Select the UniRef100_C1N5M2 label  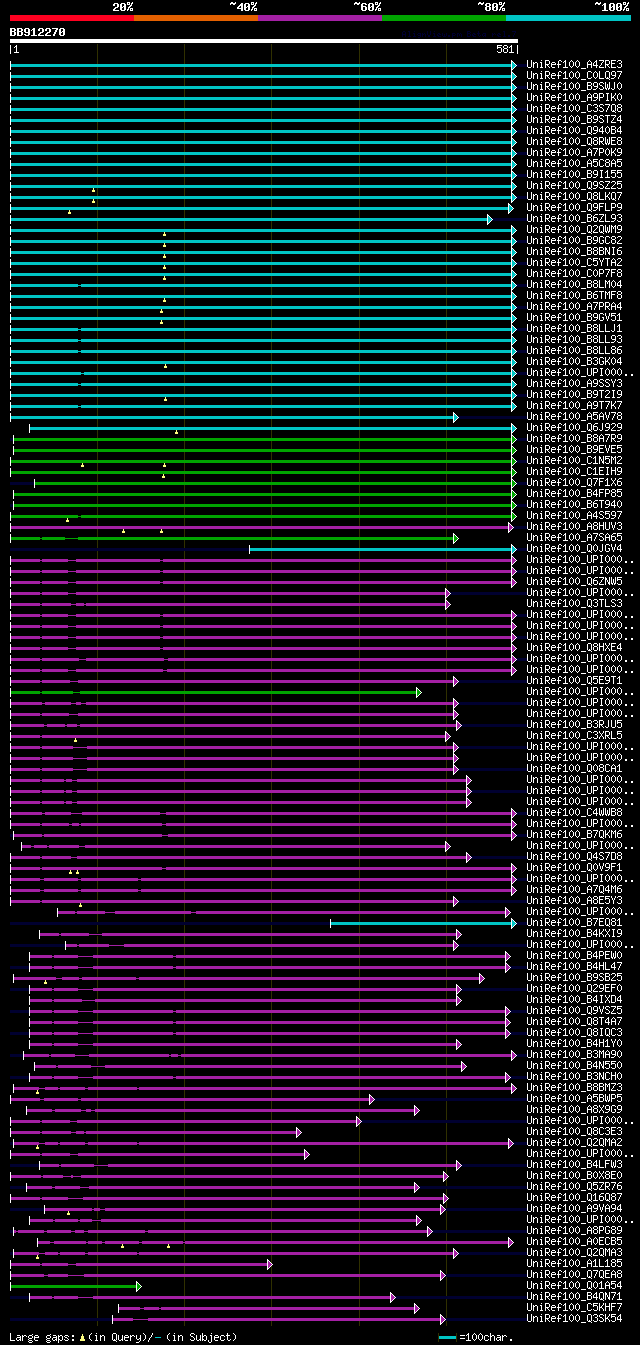click(574, 460)
